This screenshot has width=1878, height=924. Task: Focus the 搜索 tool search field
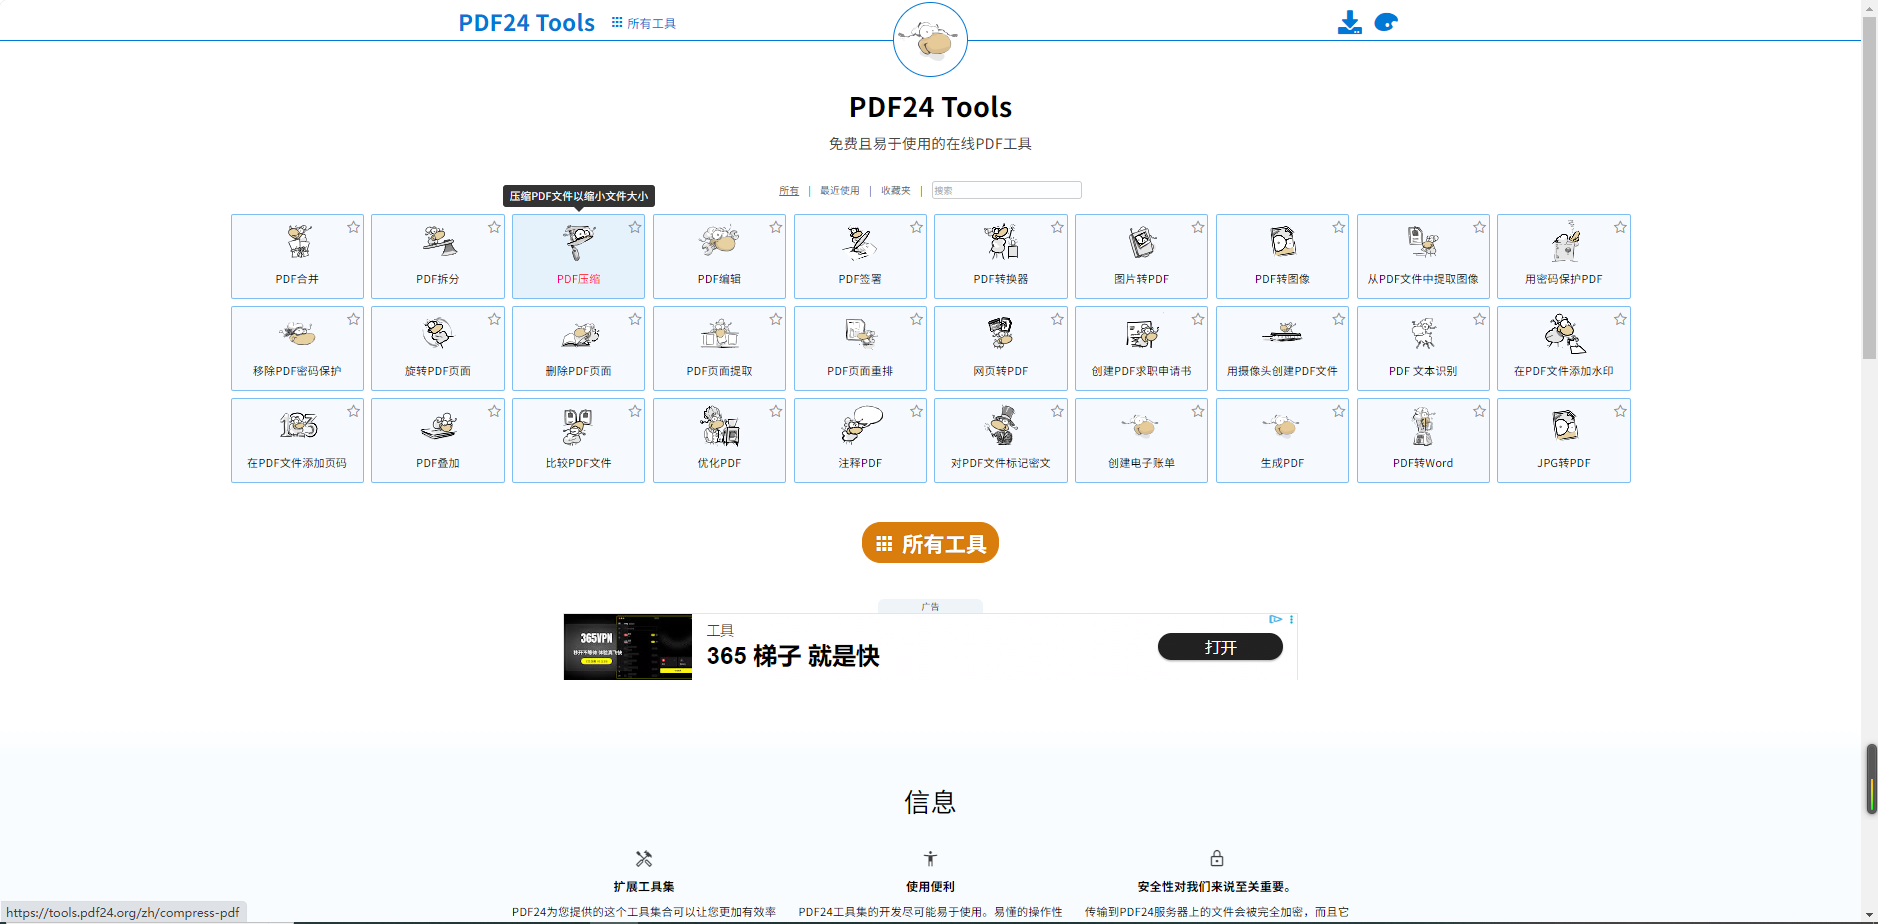click(1006, 190)
